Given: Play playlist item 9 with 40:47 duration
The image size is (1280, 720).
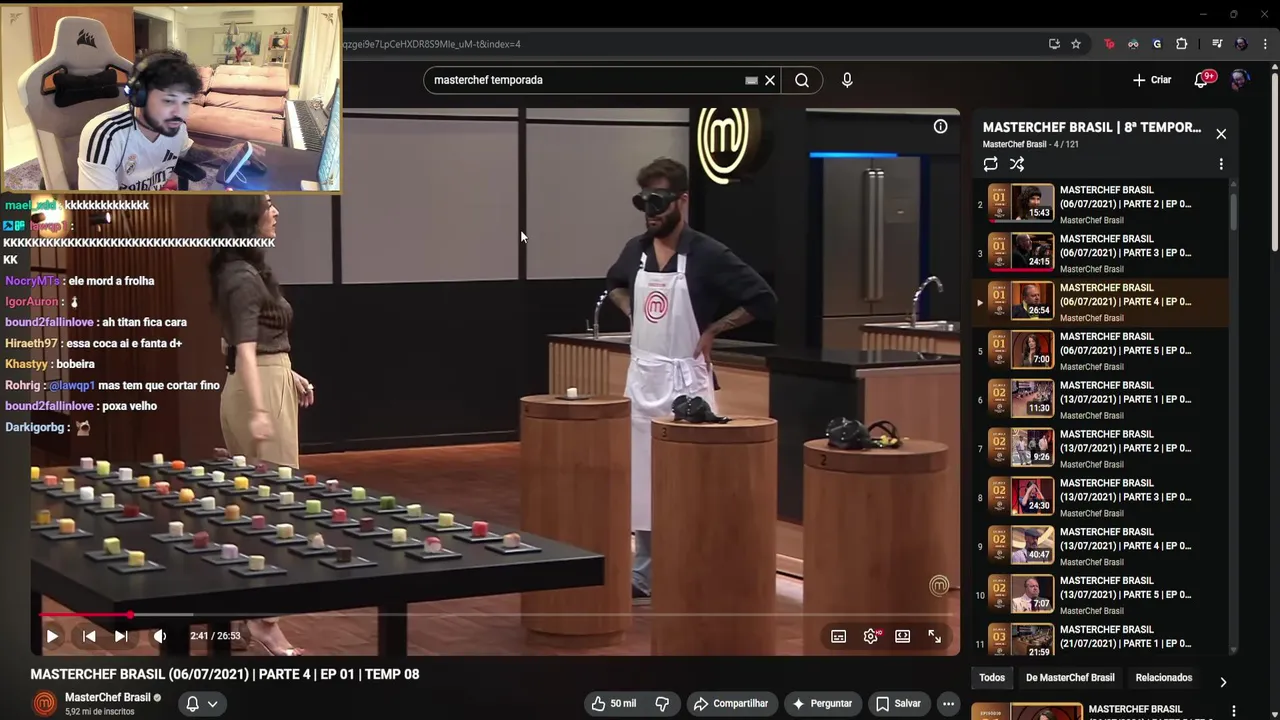Looking at the screenshot, I should tap(1100, 547).
